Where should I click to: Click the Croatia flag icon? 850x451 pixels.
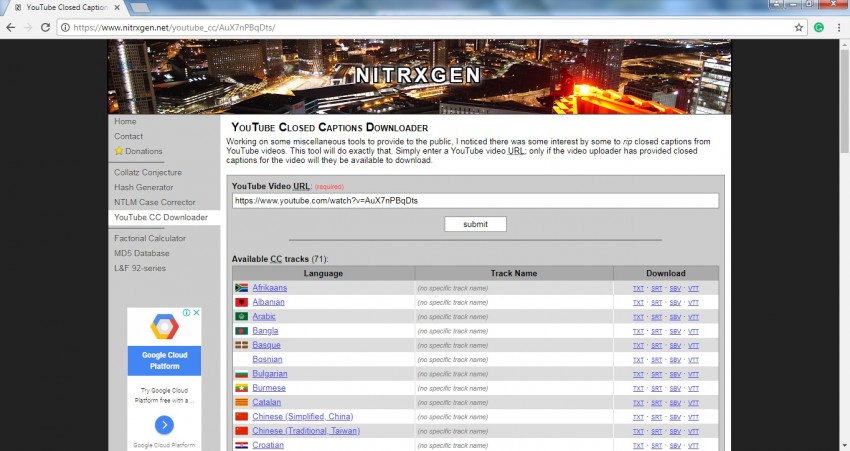coord(242,446)
